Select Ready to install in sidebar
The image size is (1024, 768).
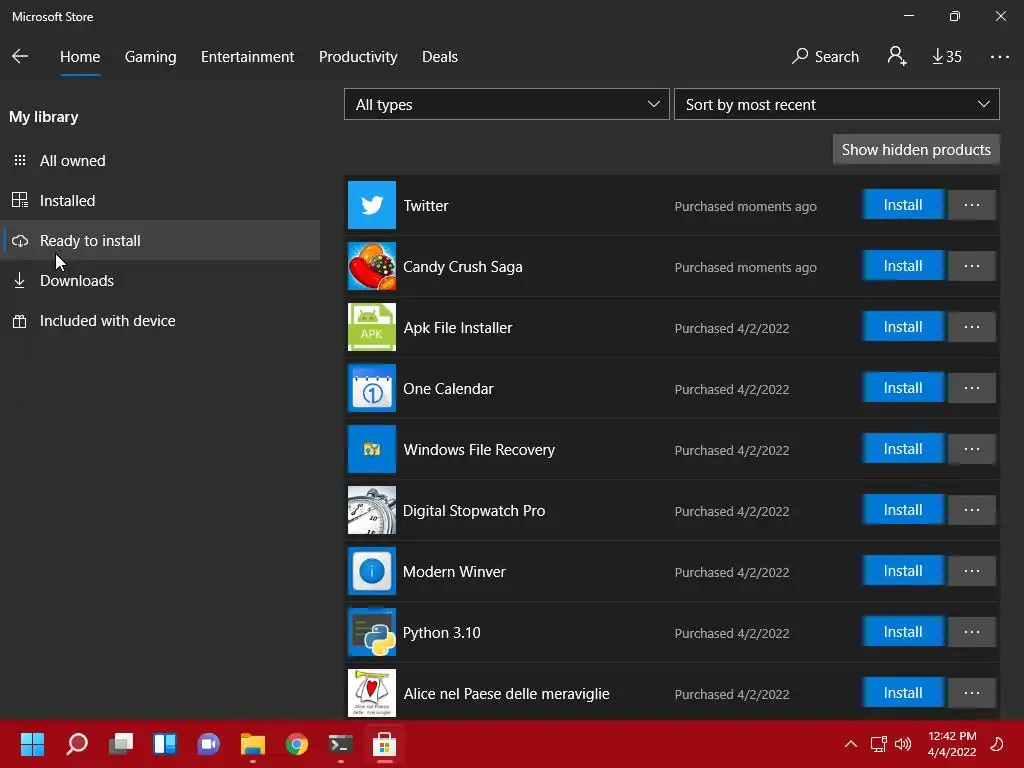161,240
